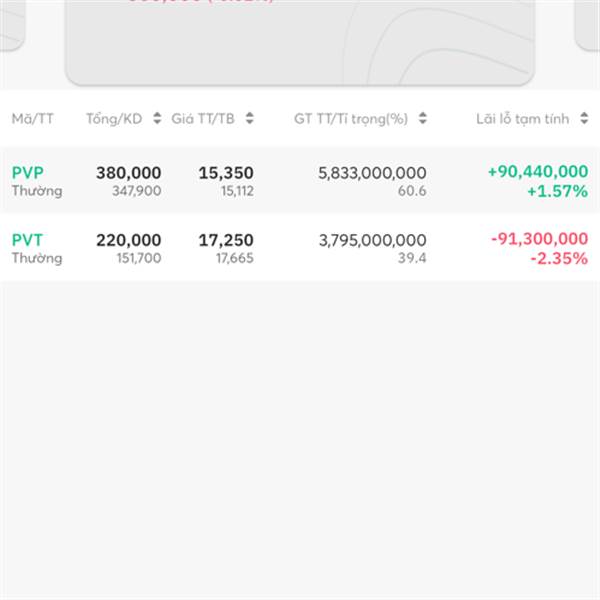Tap the Lãi lỗ tạm tính header text

pos(522,119)
